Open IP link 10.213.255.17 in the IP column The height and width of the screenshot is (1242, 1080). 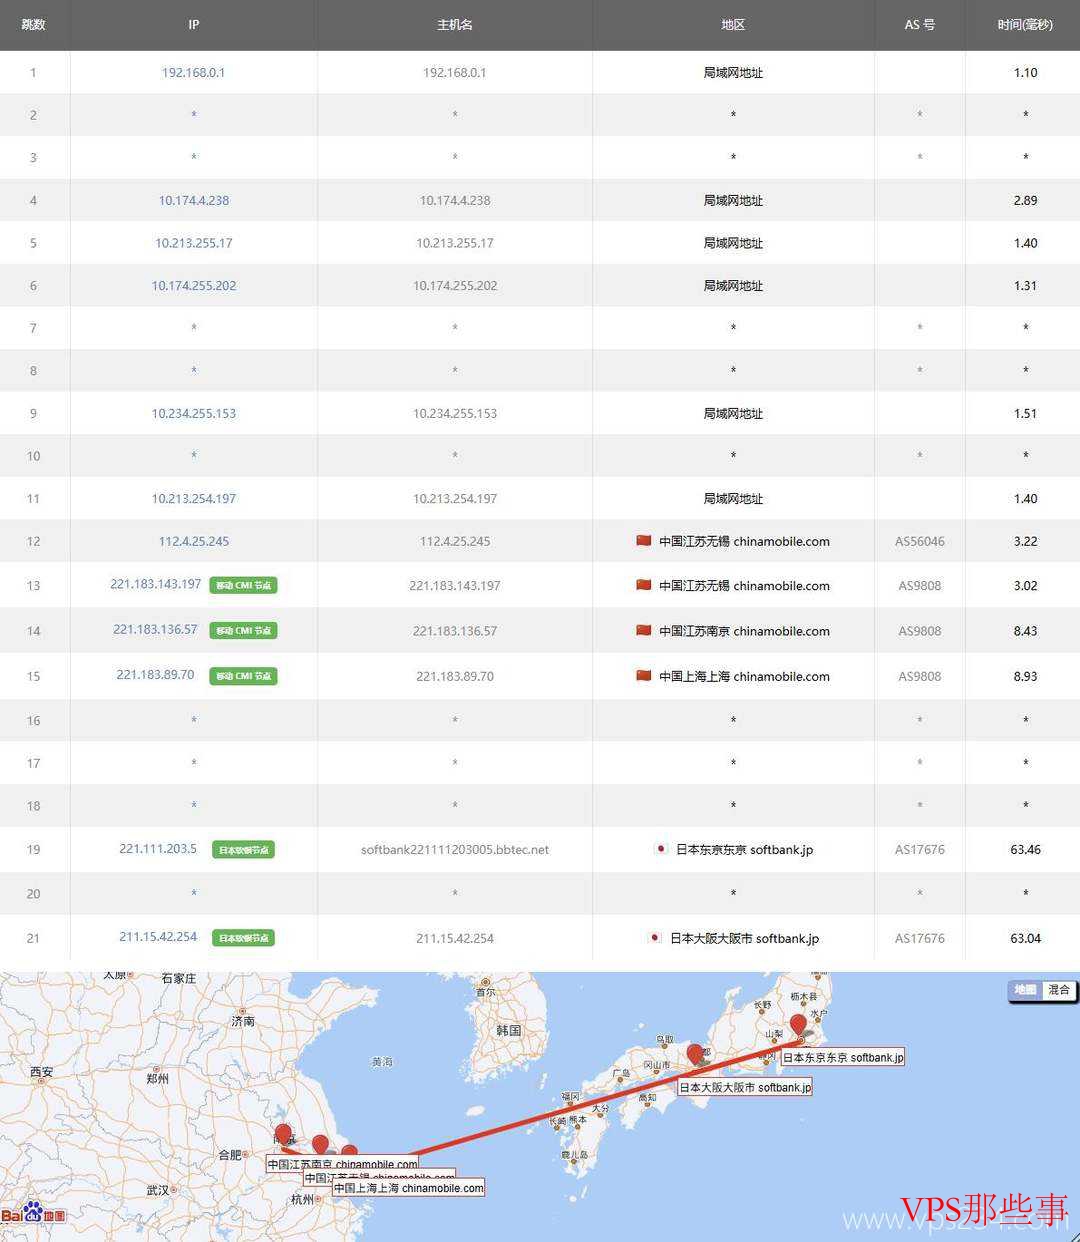194,243
